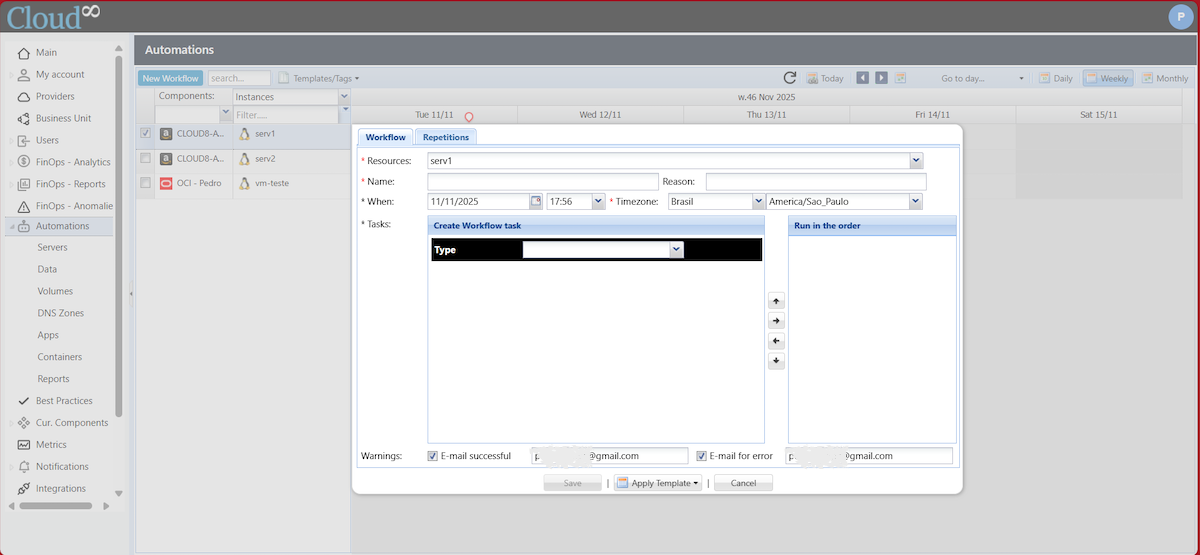
Task: Click the Reason input field
Action: tap(816, 181)
